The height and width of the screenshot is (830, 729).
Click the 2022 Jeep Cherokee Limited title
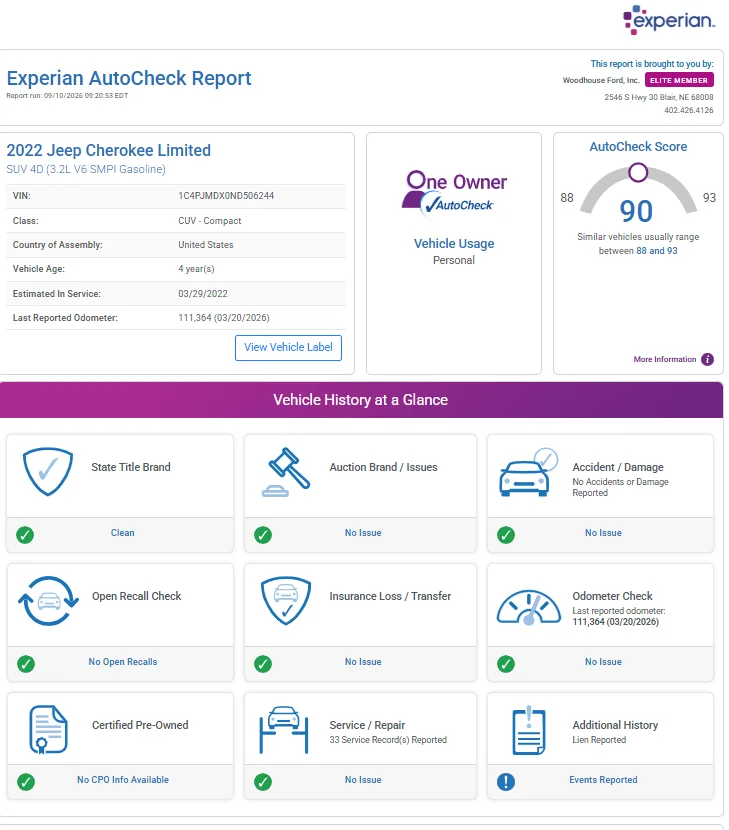tap(109, 150)
